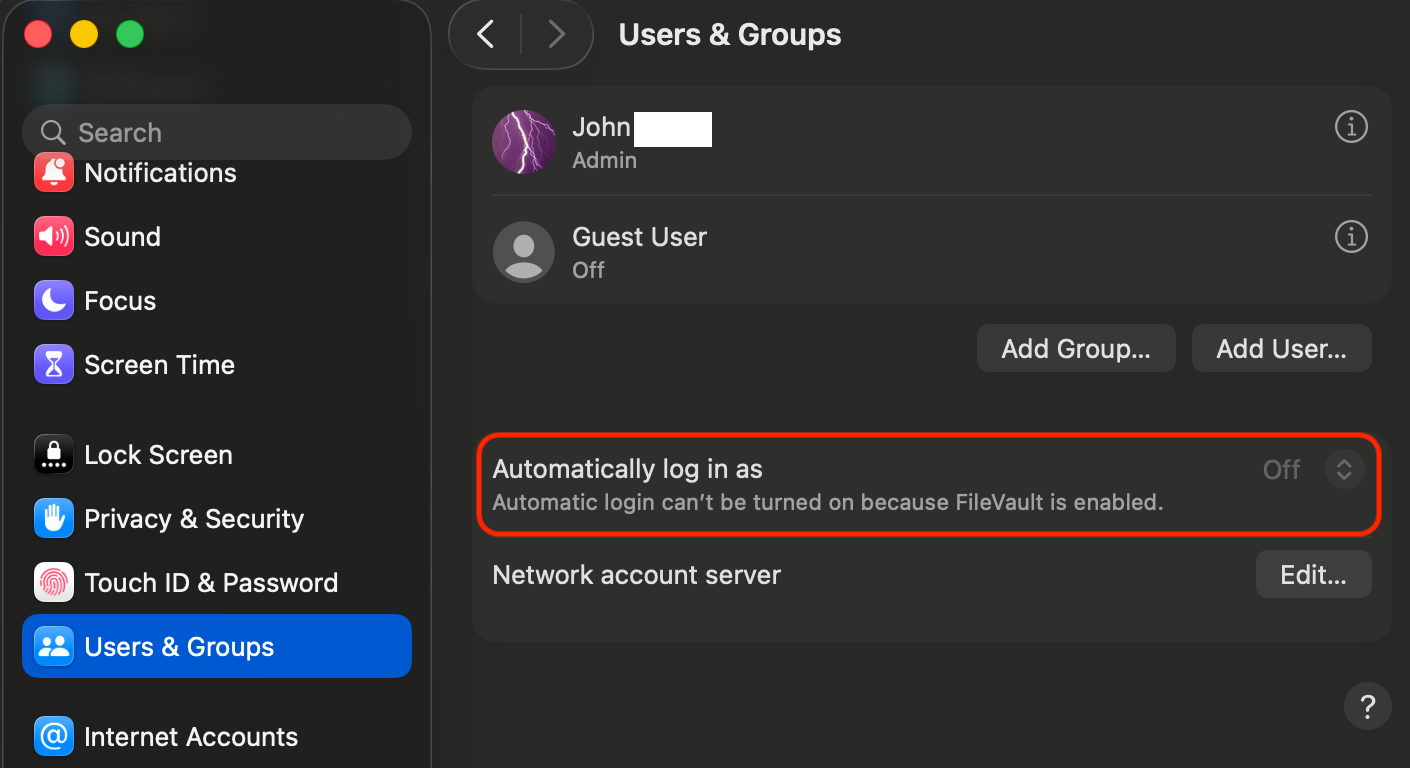Click the Notifications bell icon

coord(54,173)
